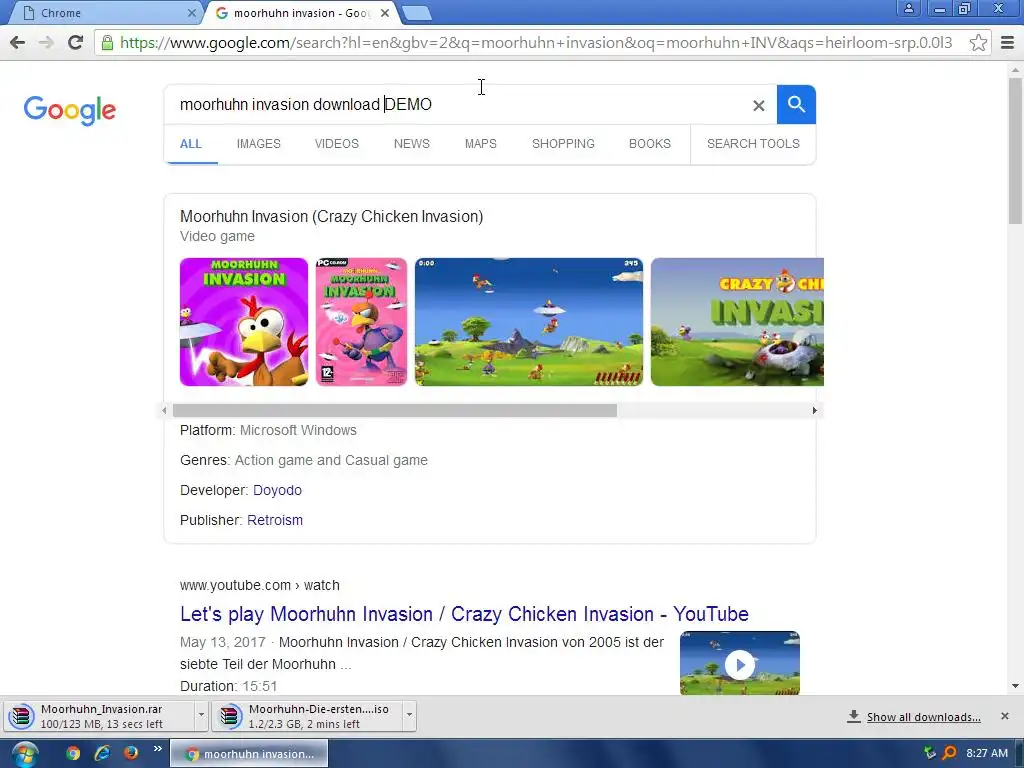Click the page vertical scrollbar thumb
Image resolution: width=1024 pixels, height=768 pixels.
(x=1015, y=150)
